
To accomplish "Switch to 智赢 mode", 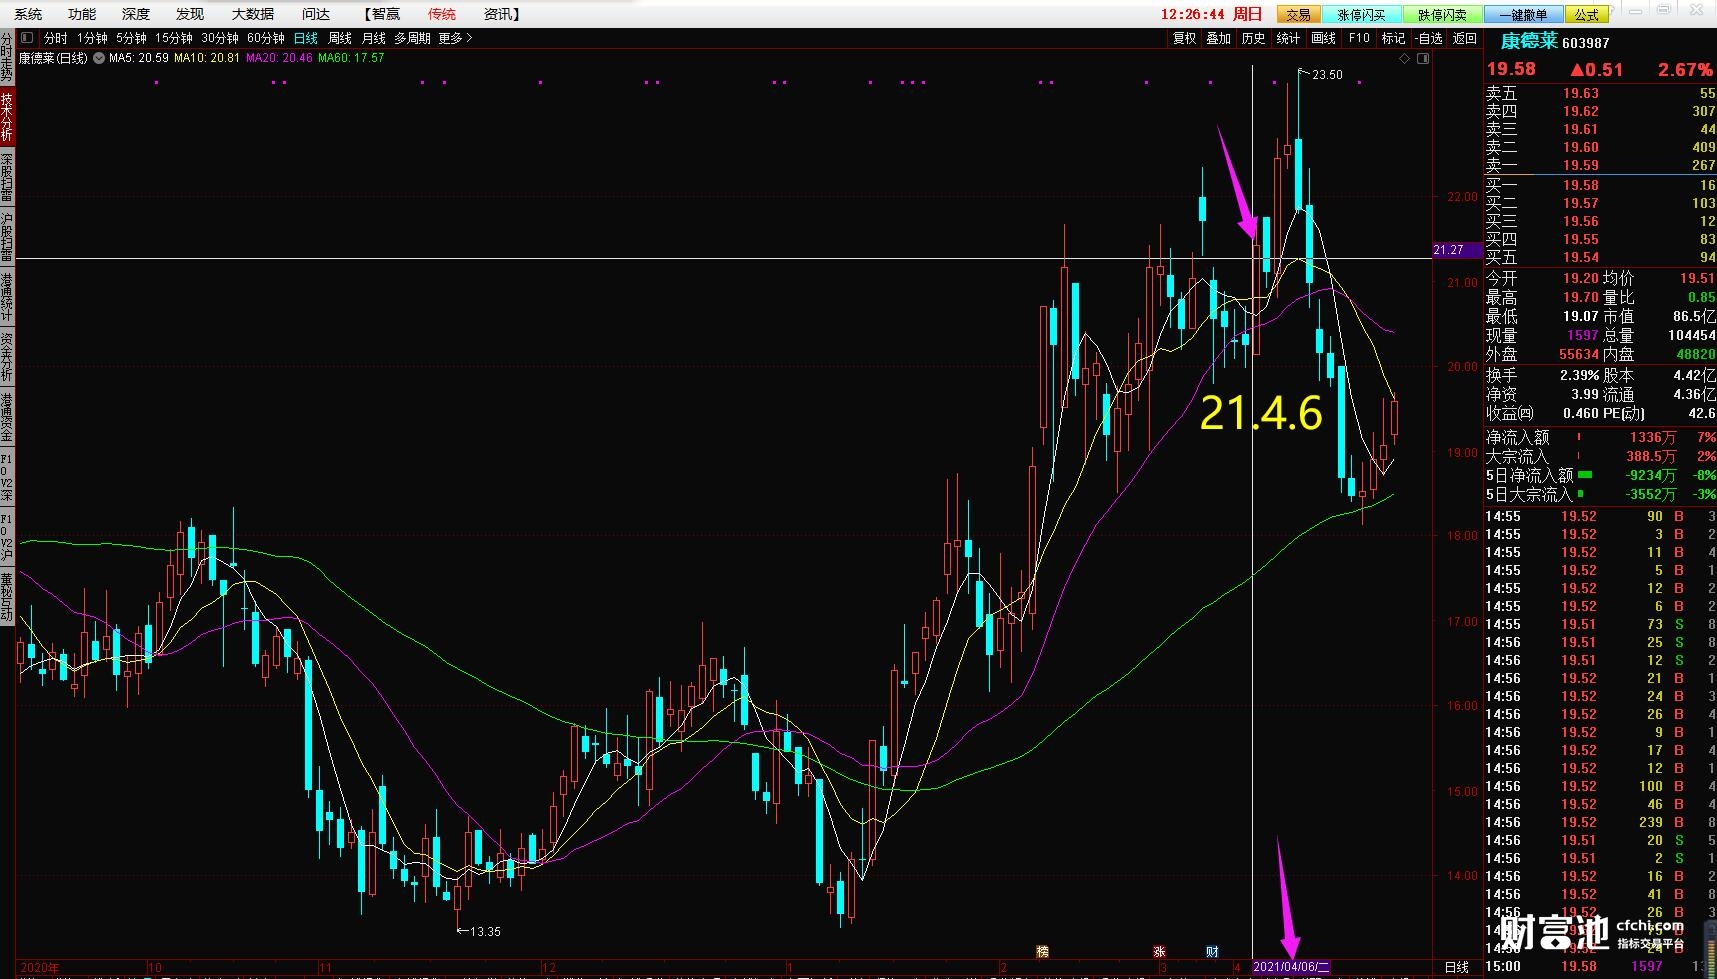I will [x=381, y=14].
